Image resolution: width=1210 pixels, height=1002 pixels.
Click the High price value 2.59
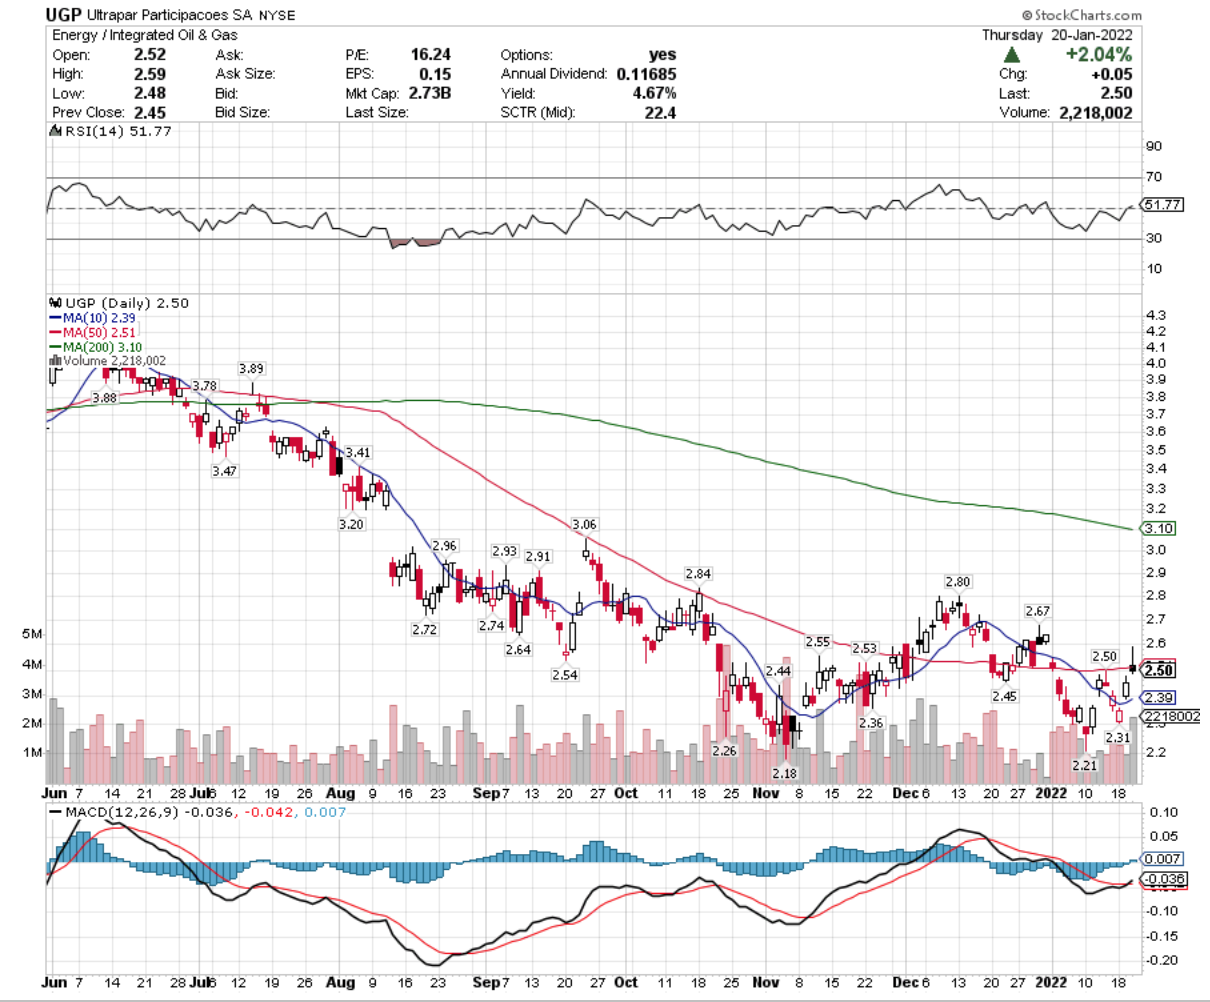coord(150,74)
